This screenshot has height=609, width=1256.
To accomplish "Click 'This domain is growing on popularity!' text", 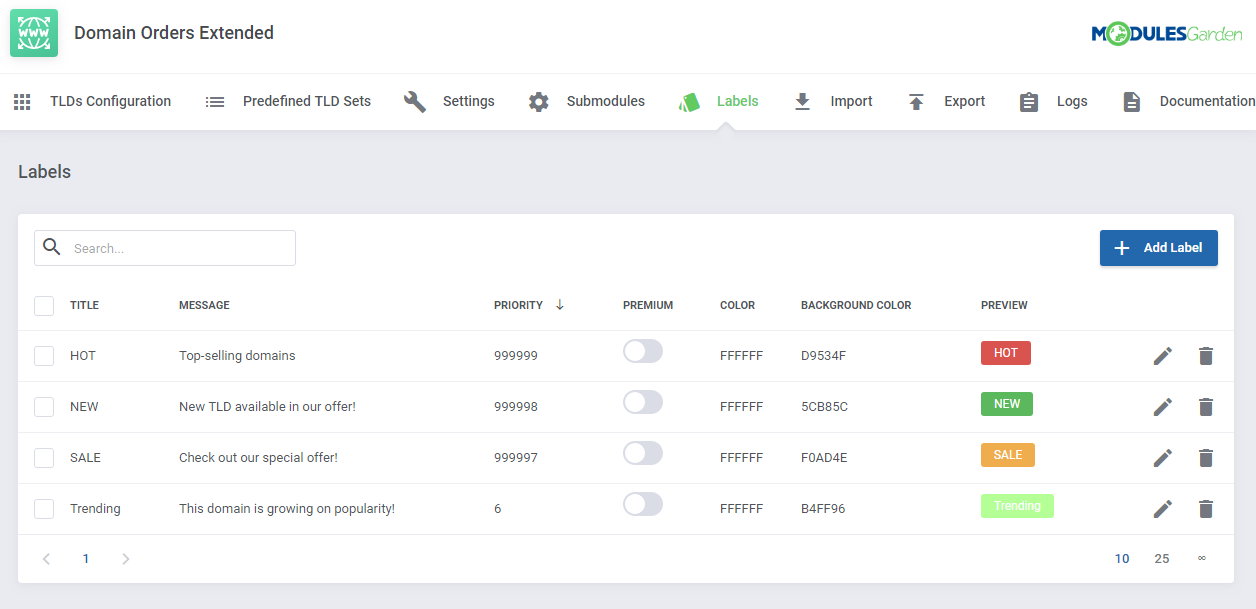I will pos(287,509).
